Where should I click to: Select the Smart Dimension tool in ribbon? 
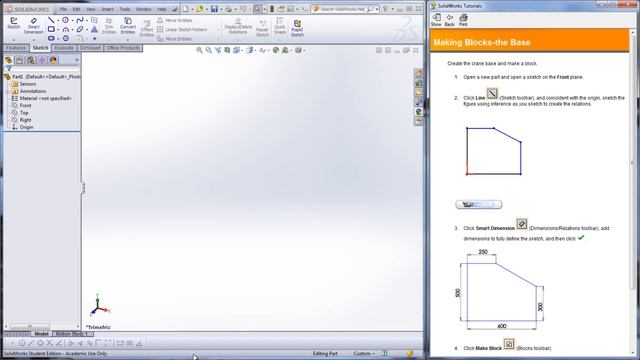[x=33, y=26]
